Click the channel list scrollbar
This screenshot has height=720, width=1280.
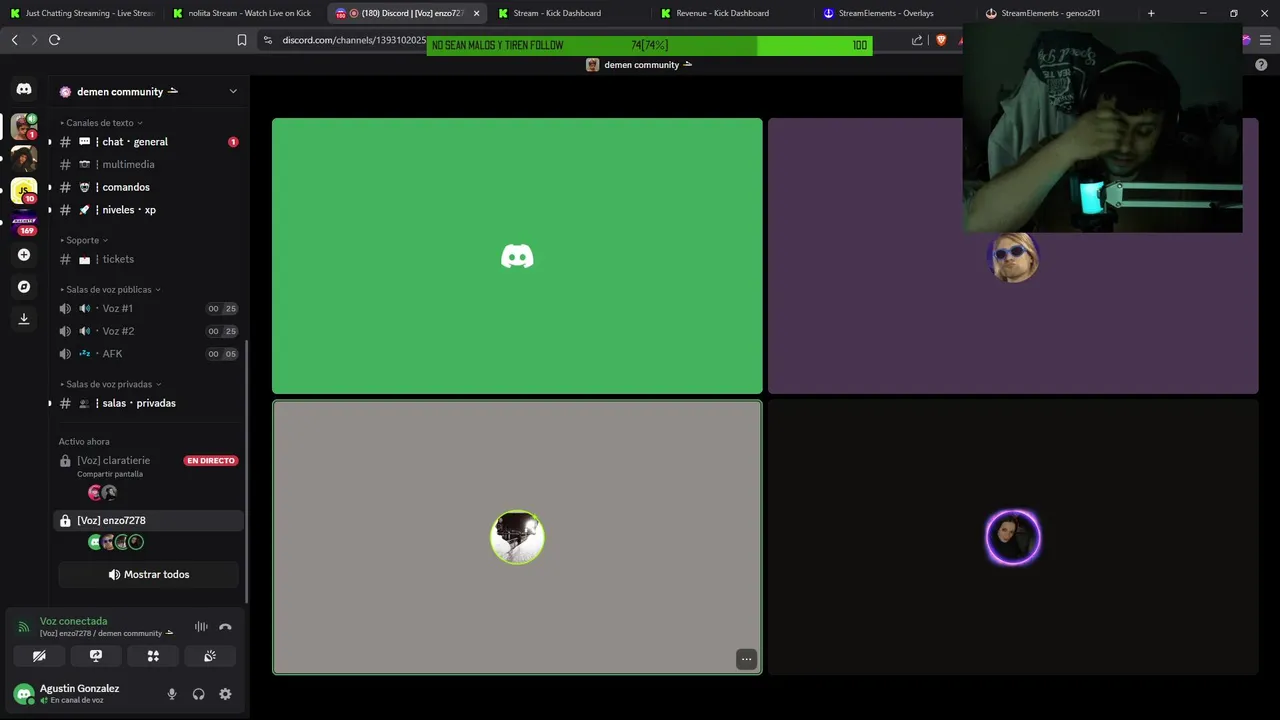[246, 470]
